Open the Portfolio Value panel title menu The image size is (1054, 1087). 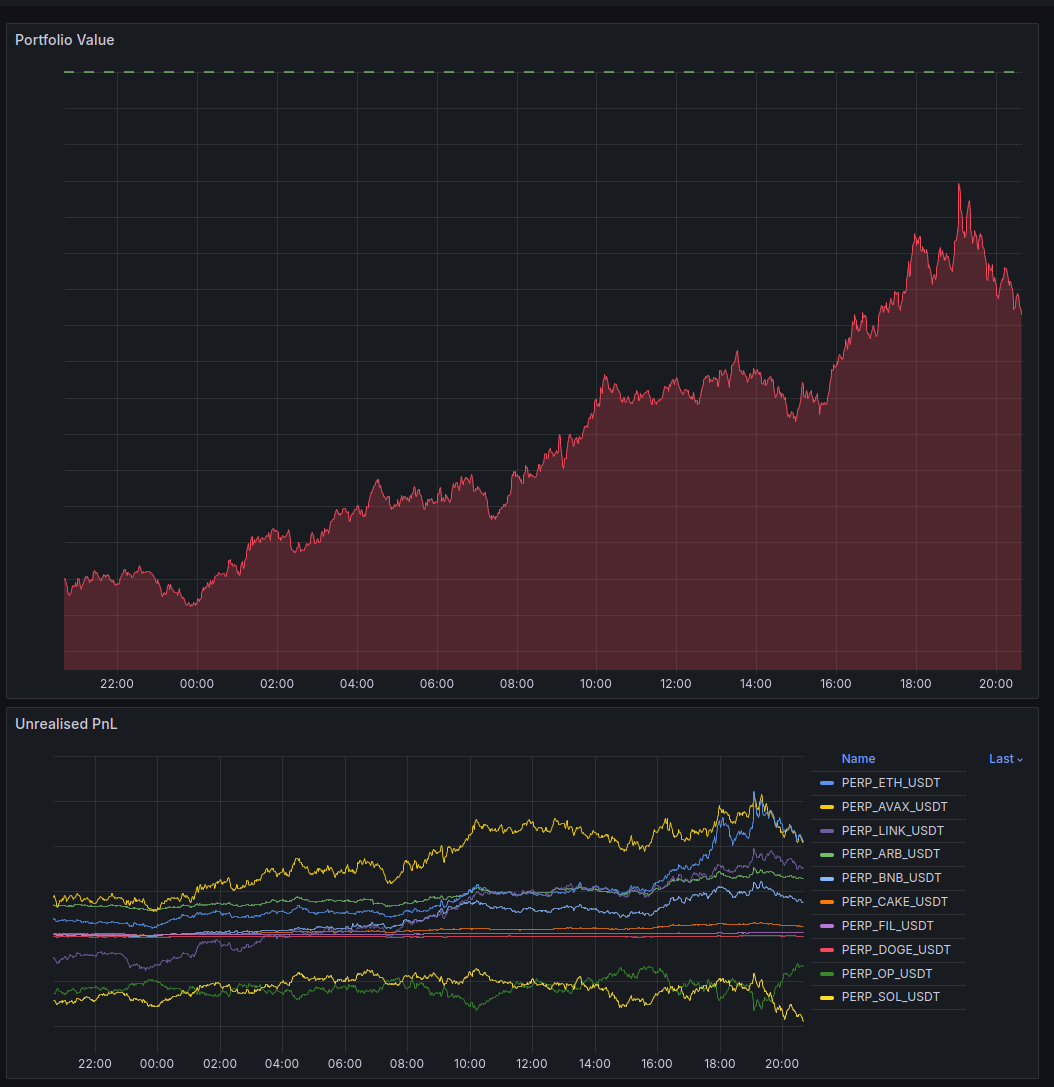64,40
